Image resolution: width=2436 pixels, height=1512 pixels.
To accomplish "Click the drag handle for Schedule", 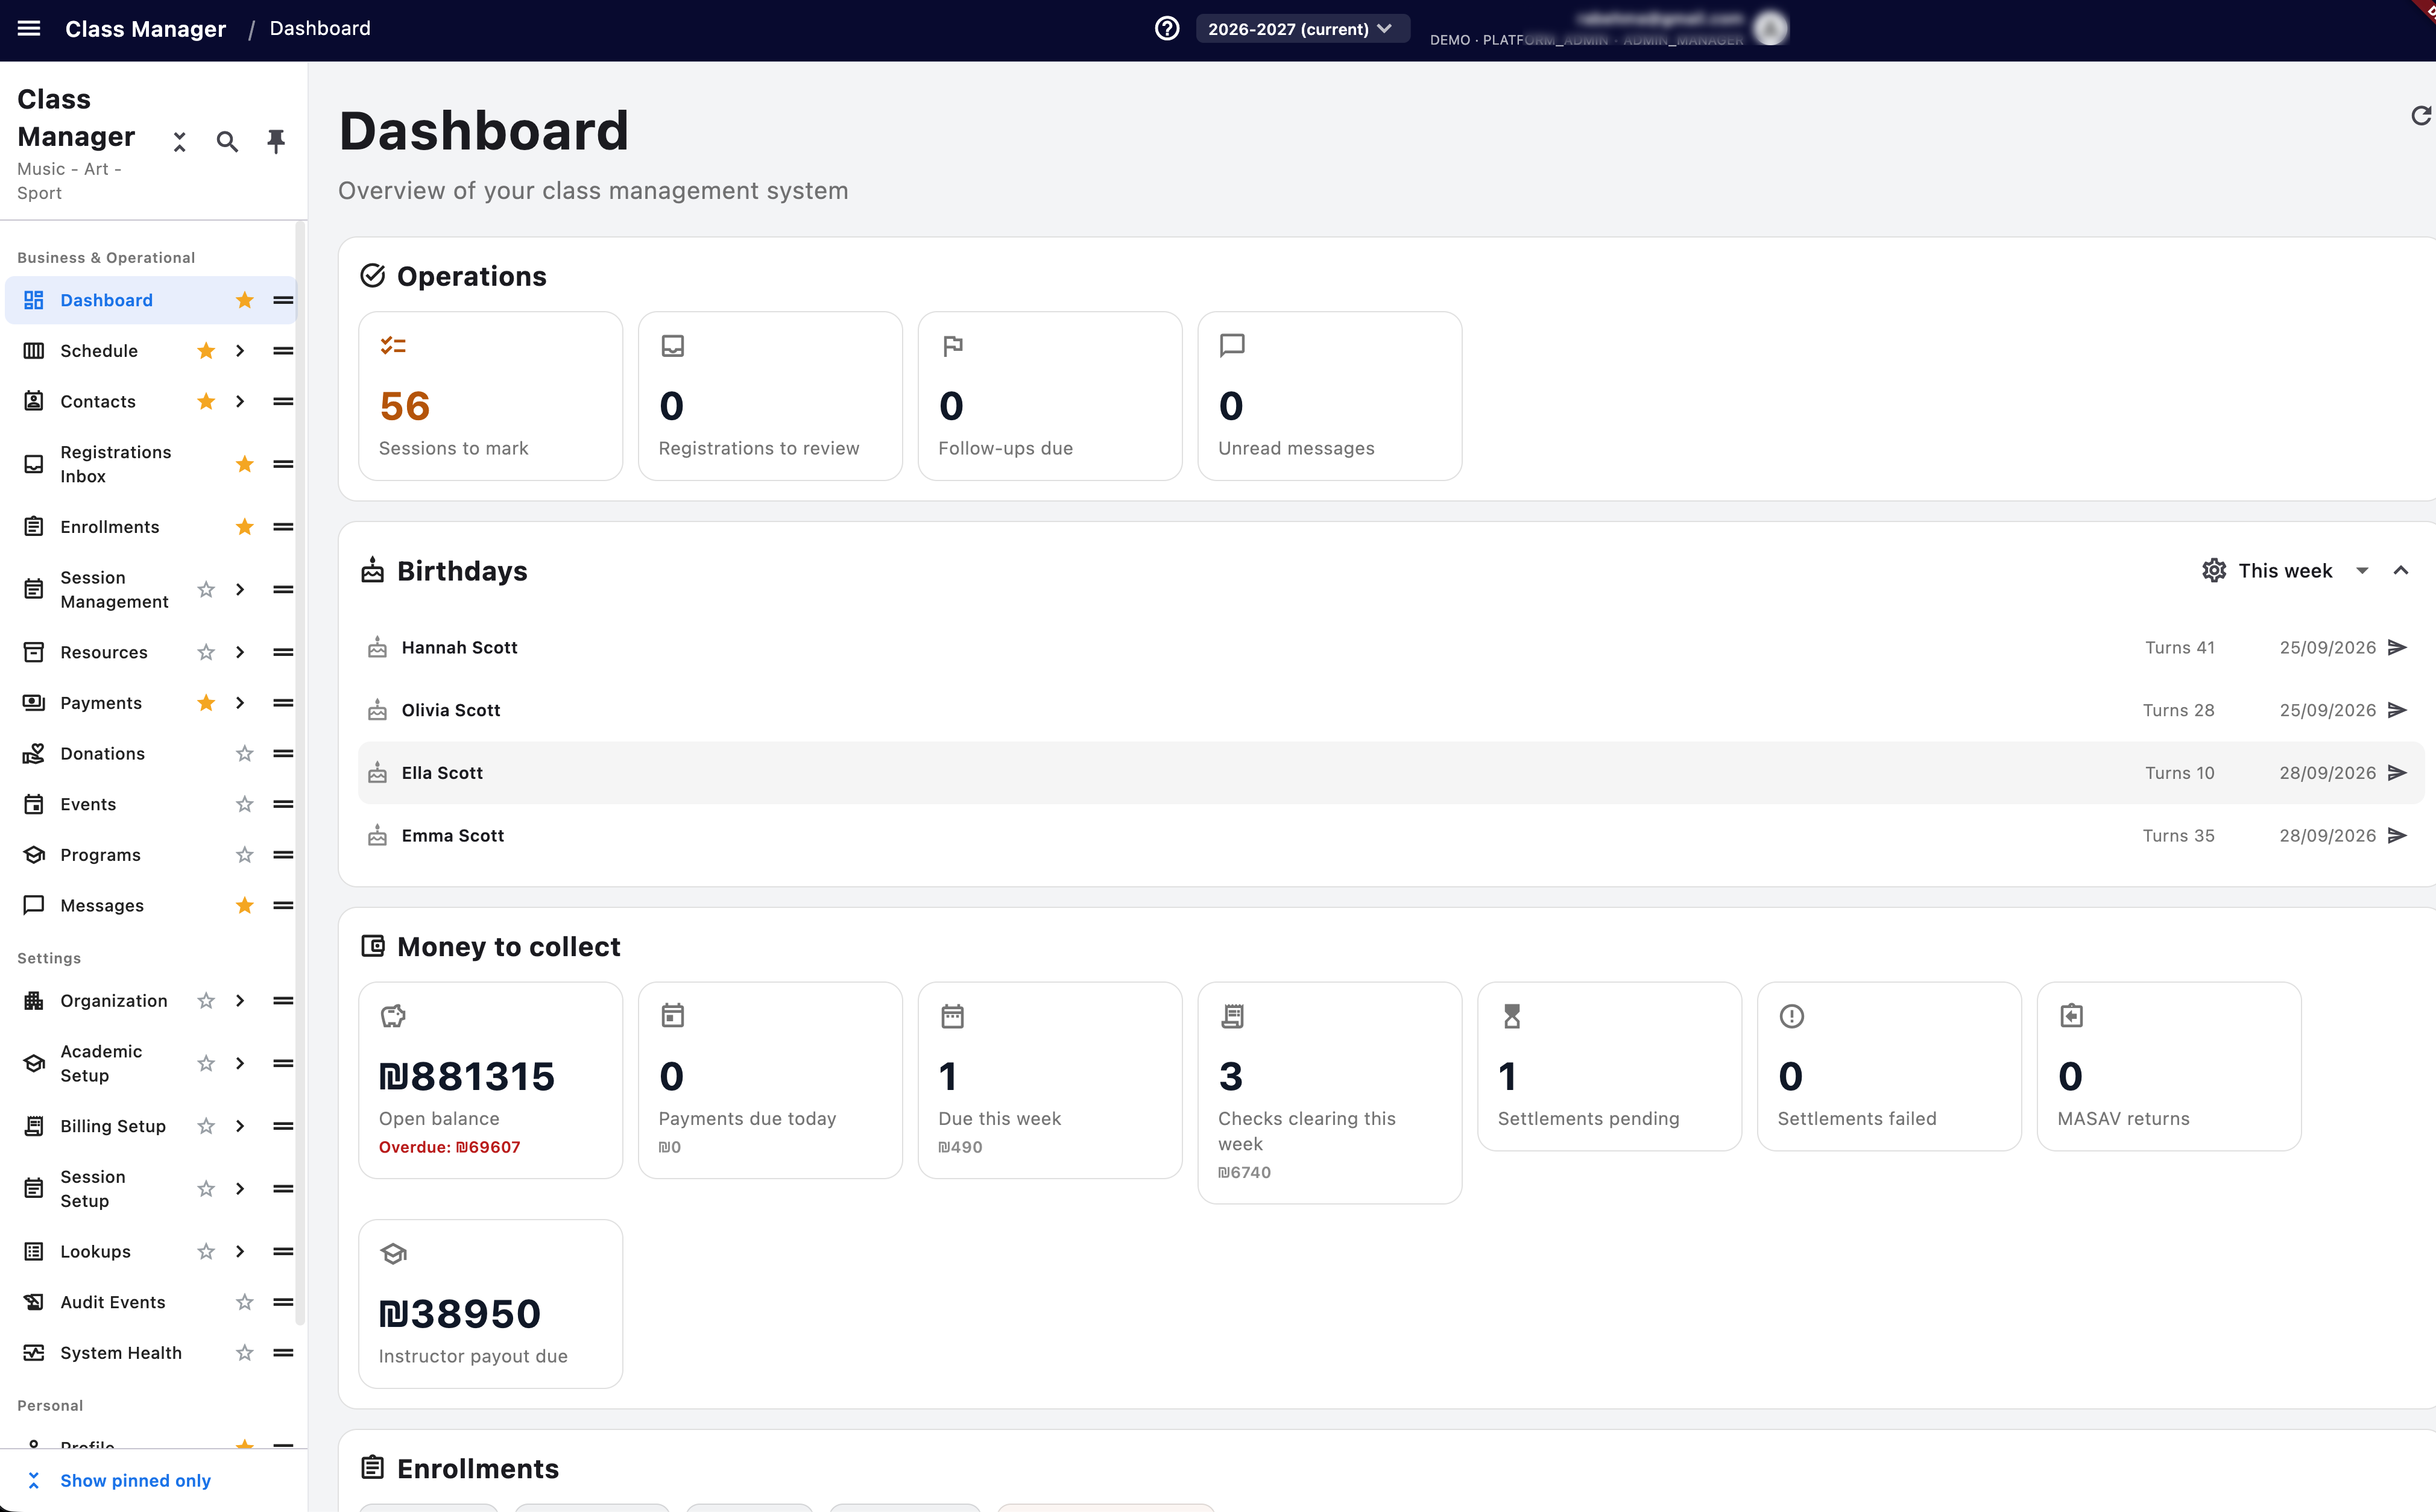I will 283,351.
